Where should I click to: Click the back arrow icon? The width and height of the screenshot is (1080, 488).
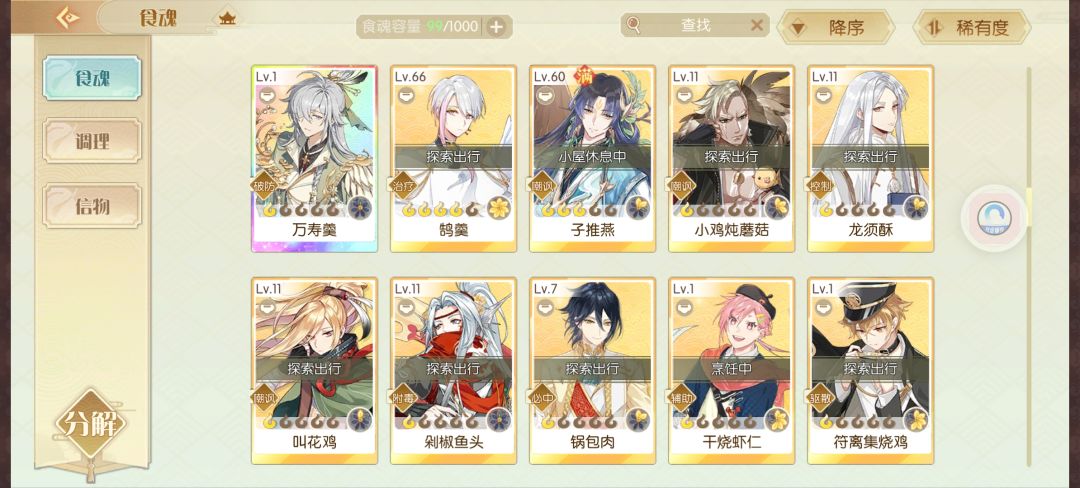point(68,17)
